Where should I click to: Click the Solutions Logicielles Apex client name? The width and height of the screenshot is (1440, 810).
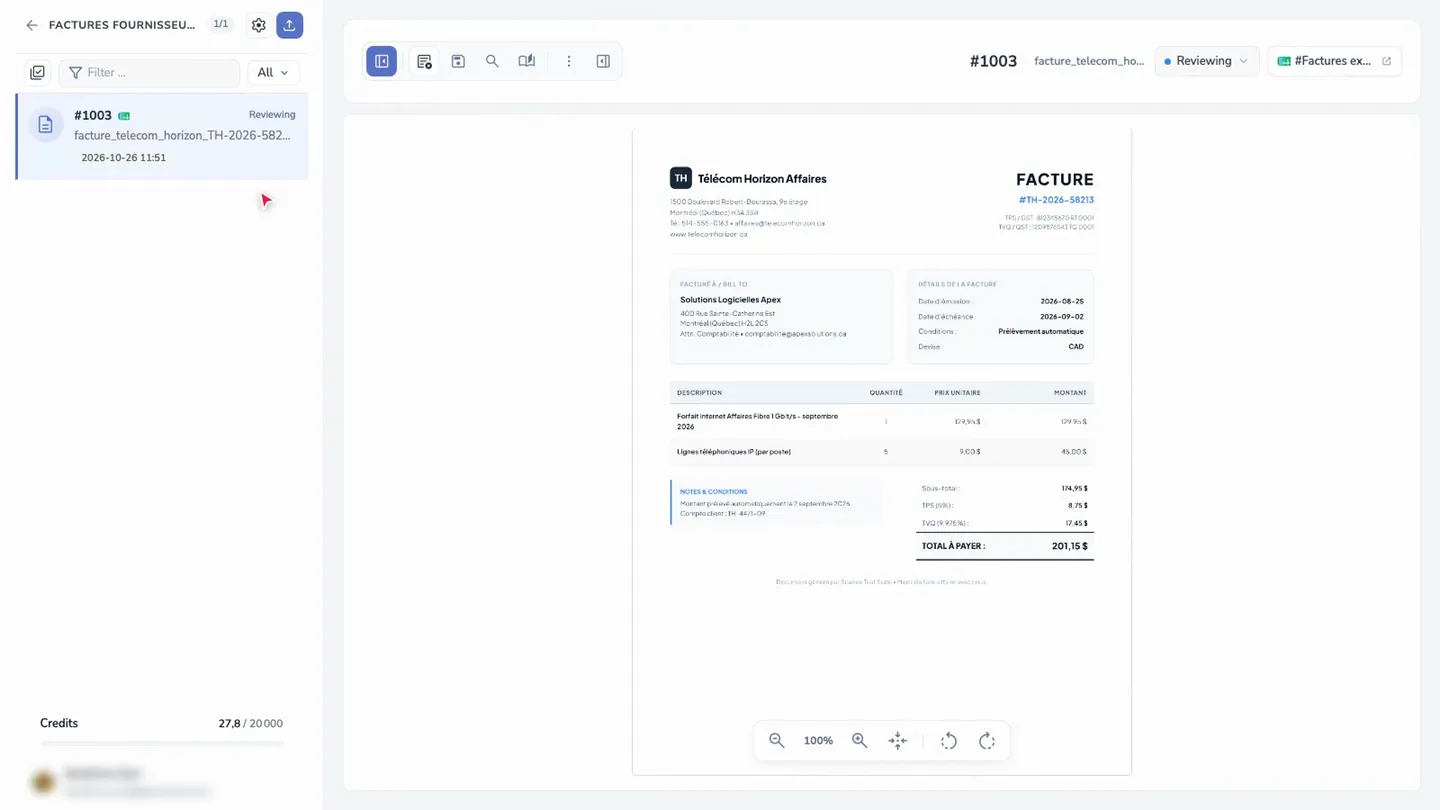click(730, 300)
